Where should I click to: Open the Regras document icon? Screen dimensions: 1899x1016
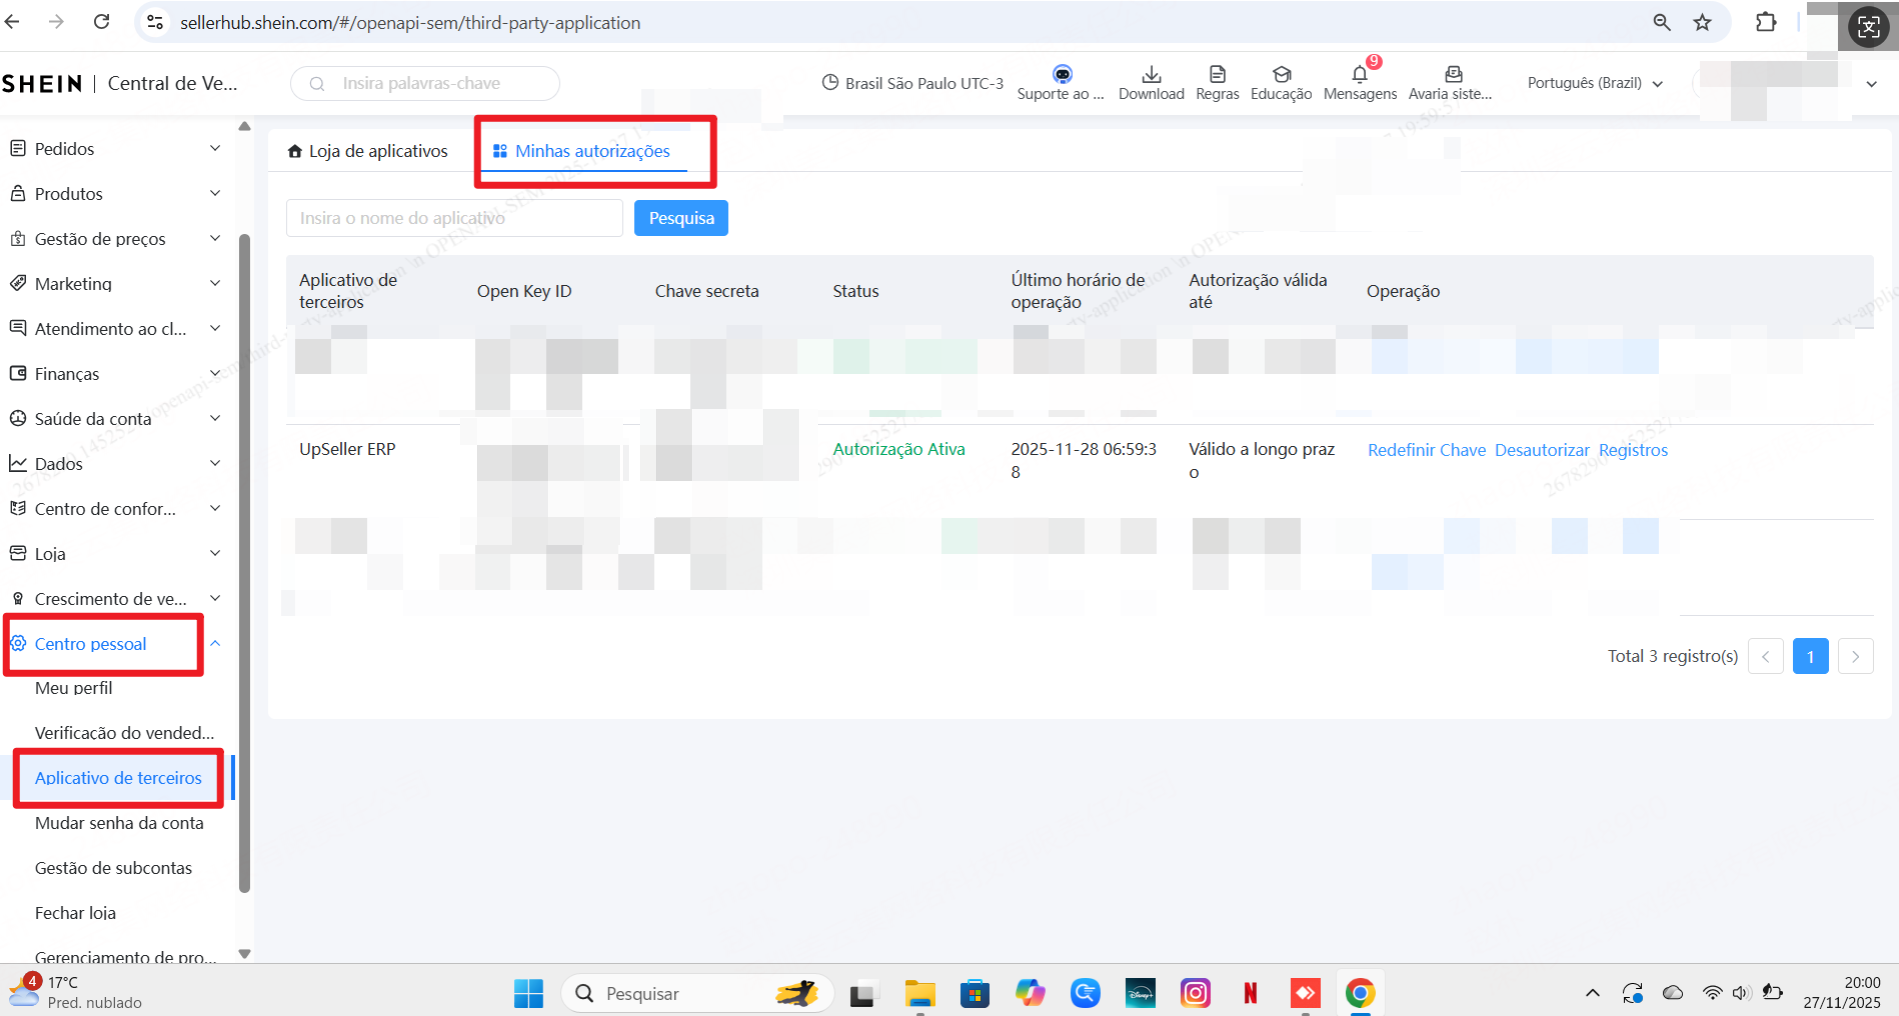pyautogui.click(x=1217, y=75)
